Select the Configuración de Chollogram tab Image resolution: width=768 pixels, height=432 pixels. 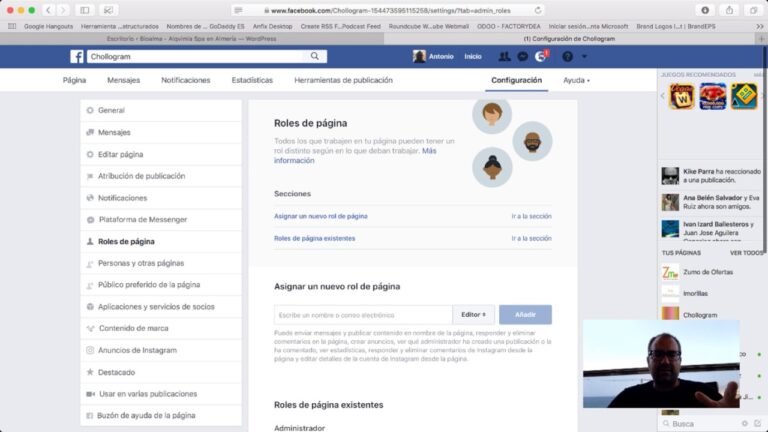(569, 39)
